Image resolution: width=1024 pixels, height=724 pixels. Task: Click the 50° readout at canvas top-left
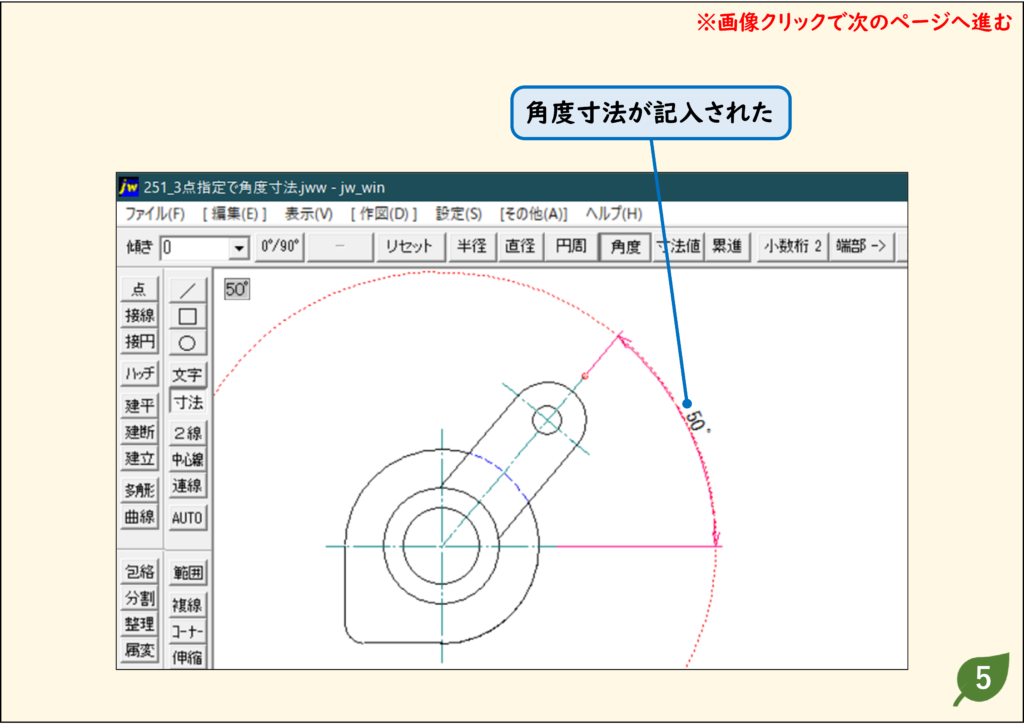(x=236, y=289)
